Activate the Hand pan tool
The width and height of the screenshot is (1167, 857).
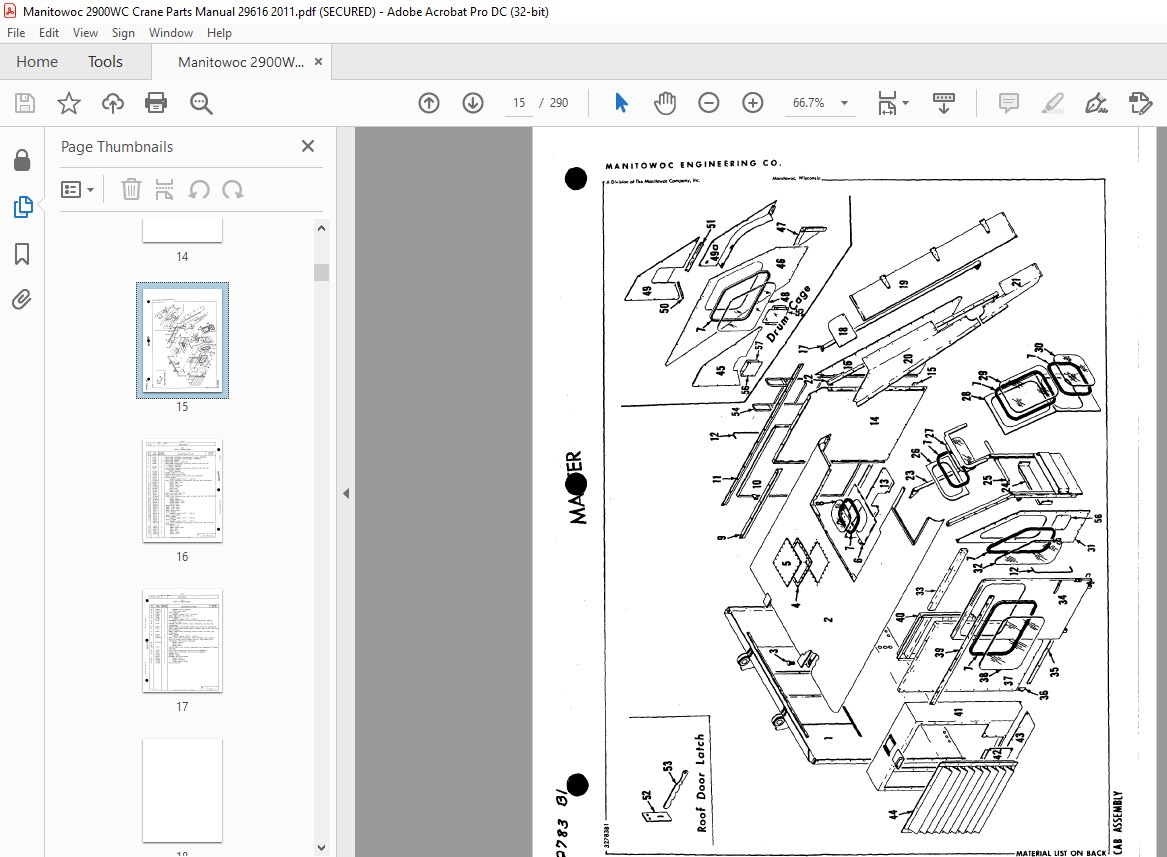[665, 103]
